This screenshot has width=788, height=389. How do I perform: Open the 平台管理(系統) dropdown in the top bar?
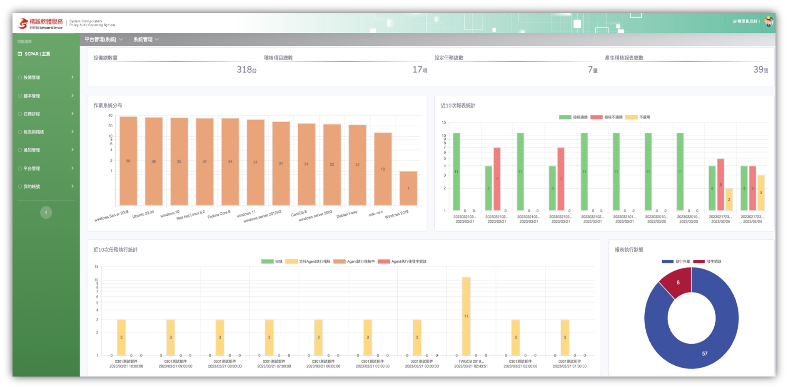(104, 39)
